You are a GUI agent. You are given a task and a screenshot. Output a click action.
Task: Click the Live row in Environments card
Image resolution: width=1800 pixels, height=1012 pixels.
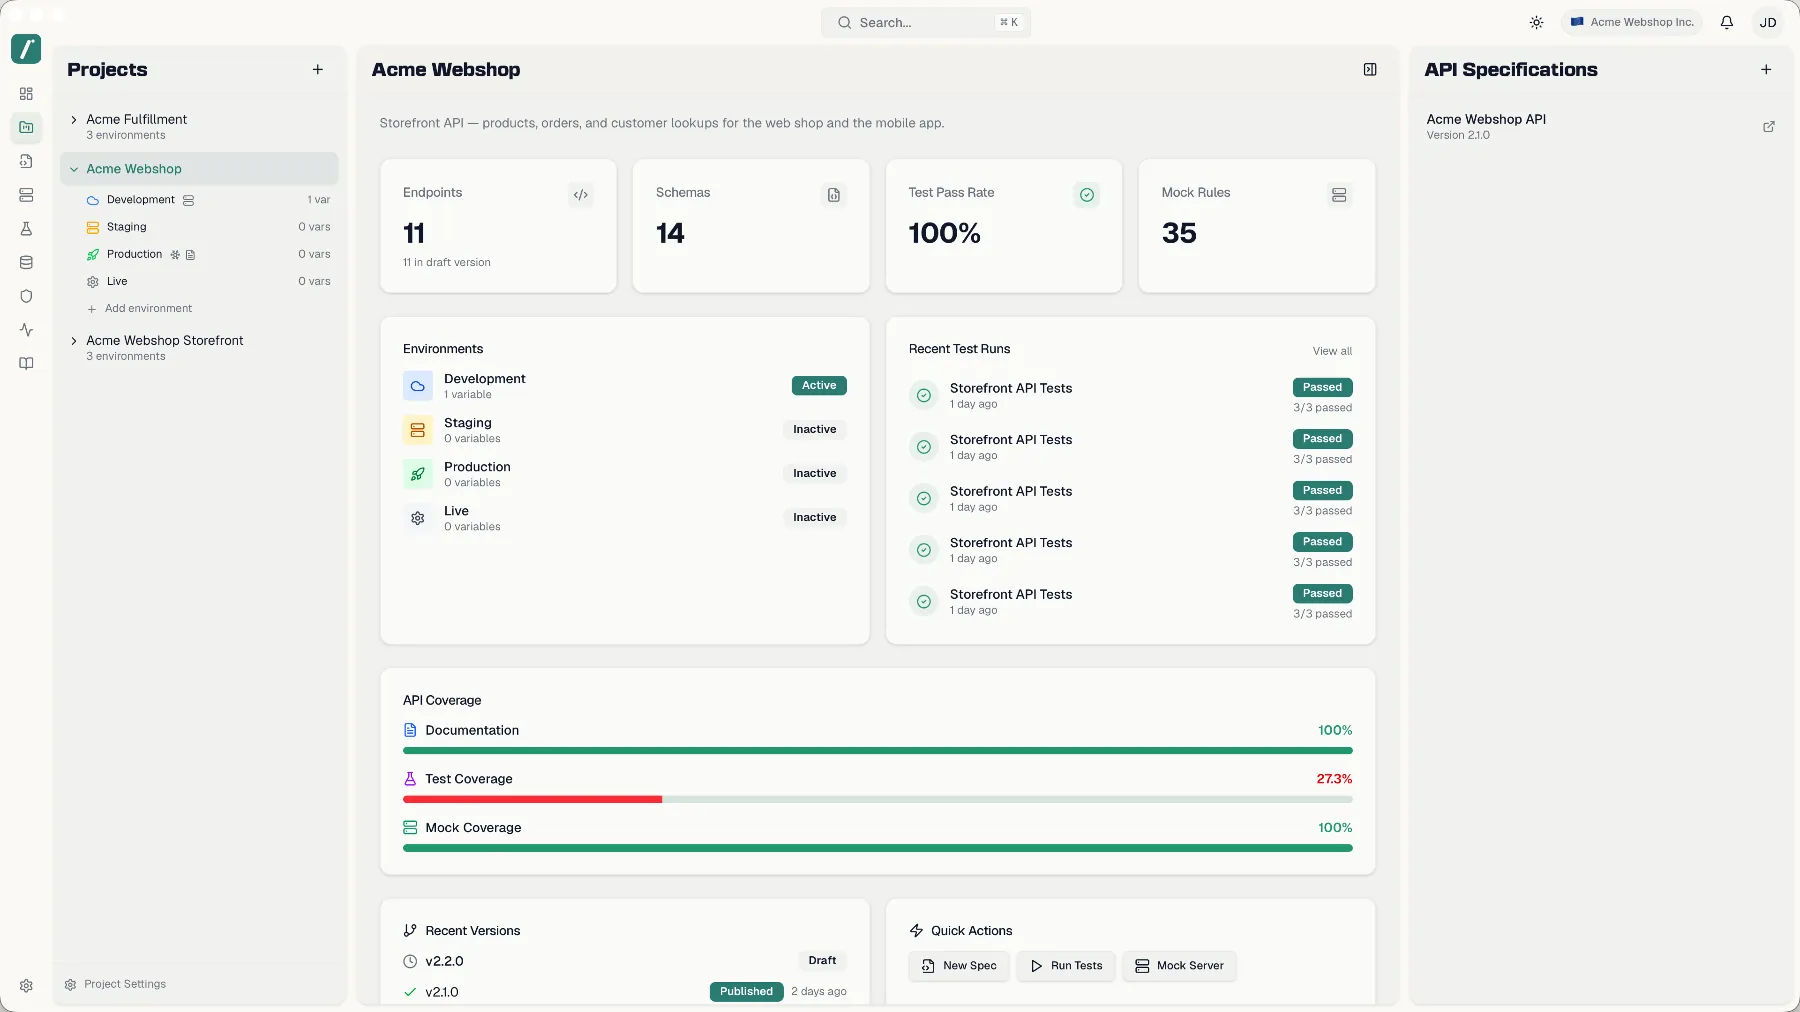coord(625,518)
